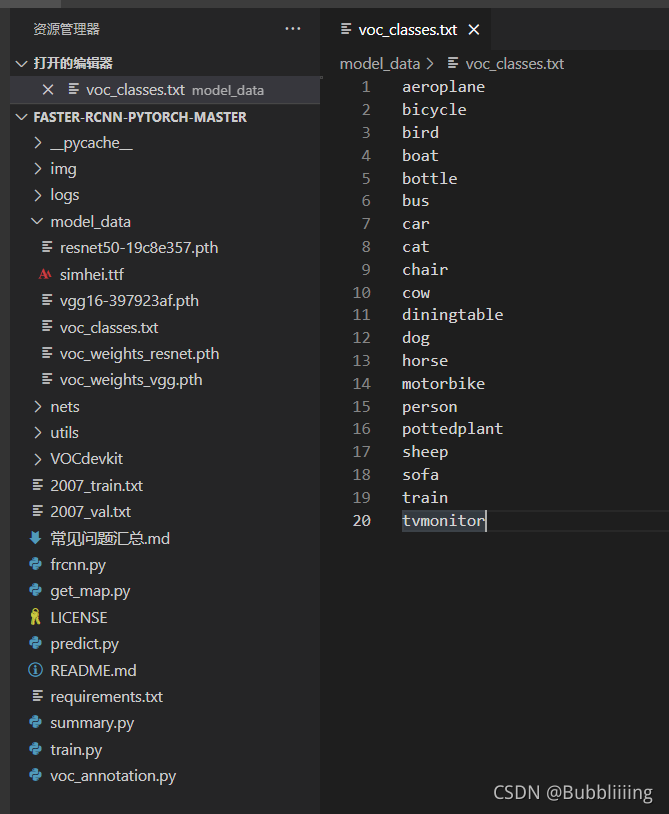Expand the img folder
This screenshot has width=669, height=814.
click(37, 169)
